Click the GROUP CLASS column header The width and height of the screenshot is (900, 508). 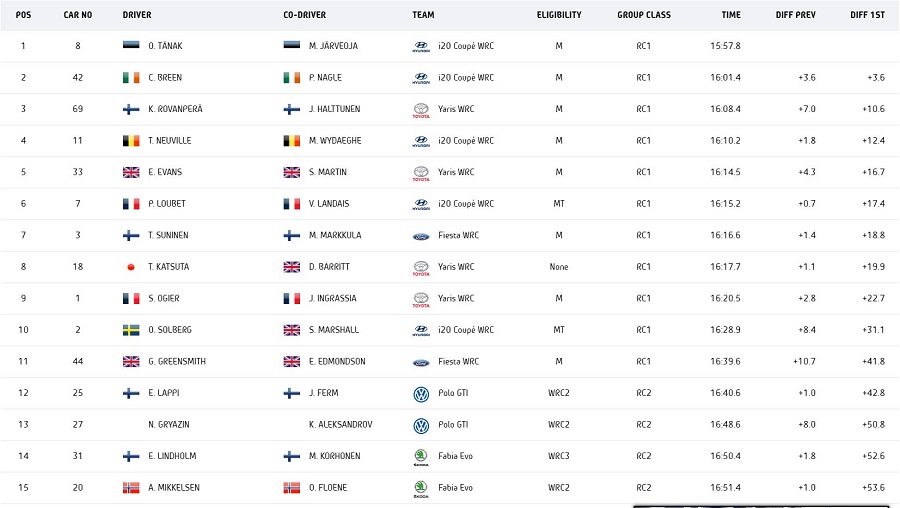click(644, 15)
